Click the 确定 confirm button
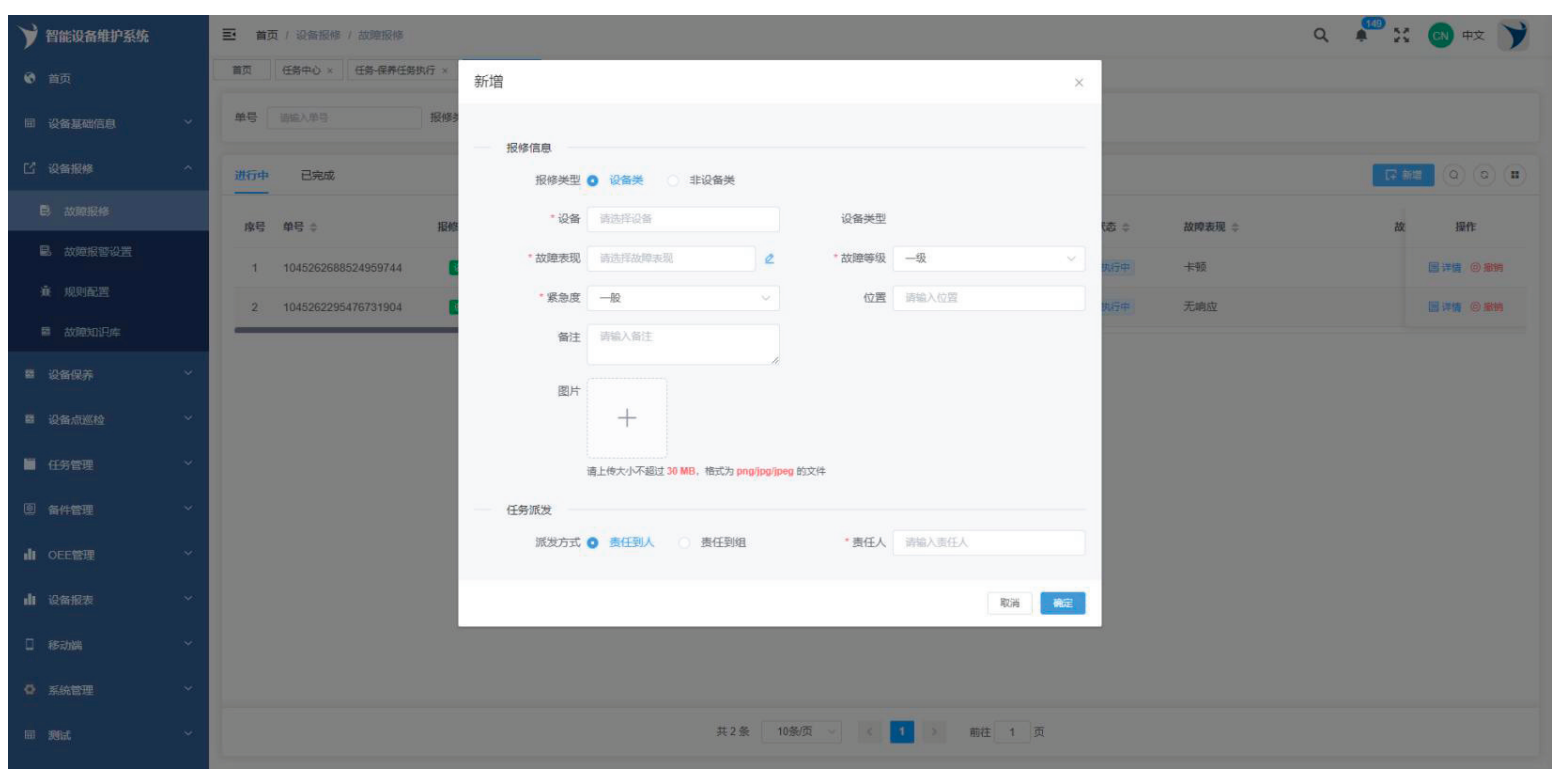This screenshot has width=1560, height=778. (1062, 603)
